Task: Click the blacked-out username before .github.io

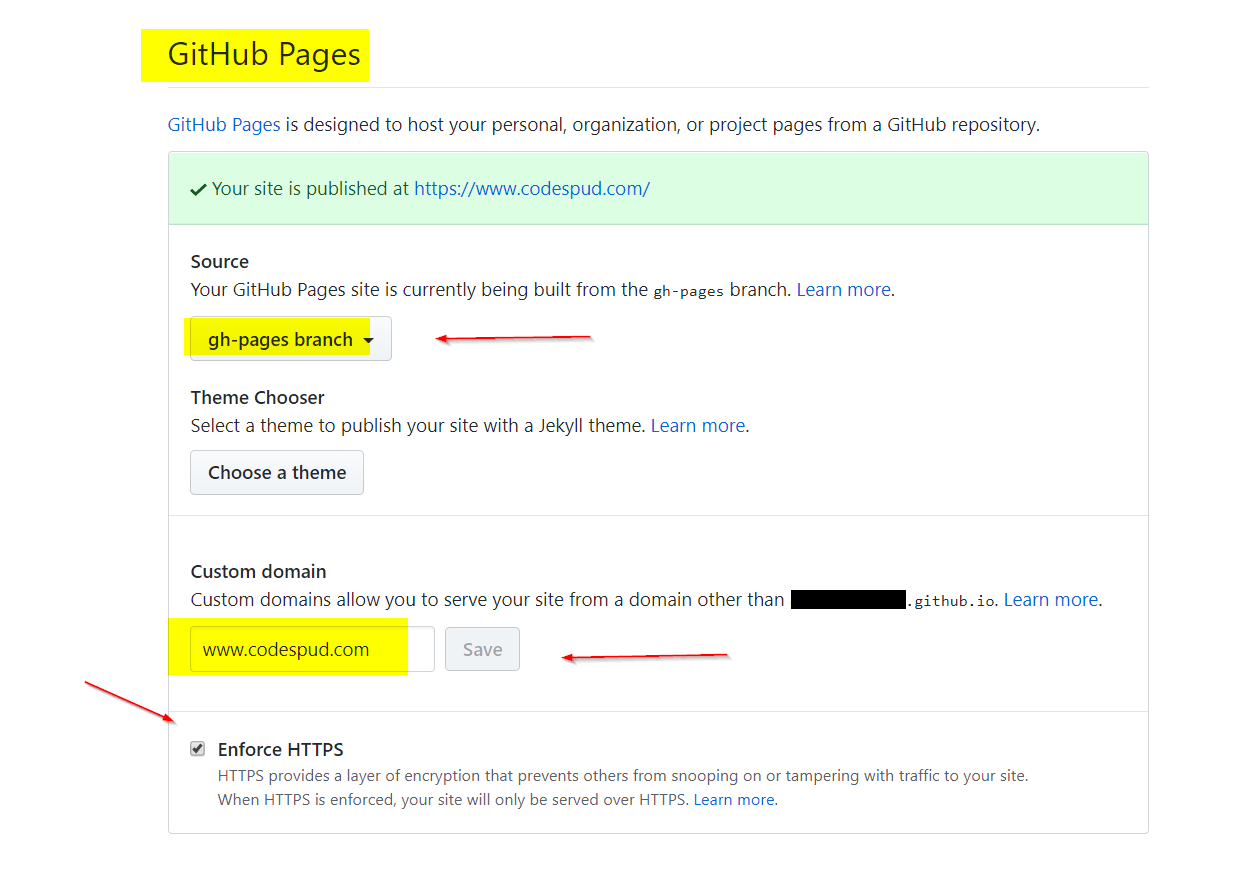Action: tap(848, 600)
